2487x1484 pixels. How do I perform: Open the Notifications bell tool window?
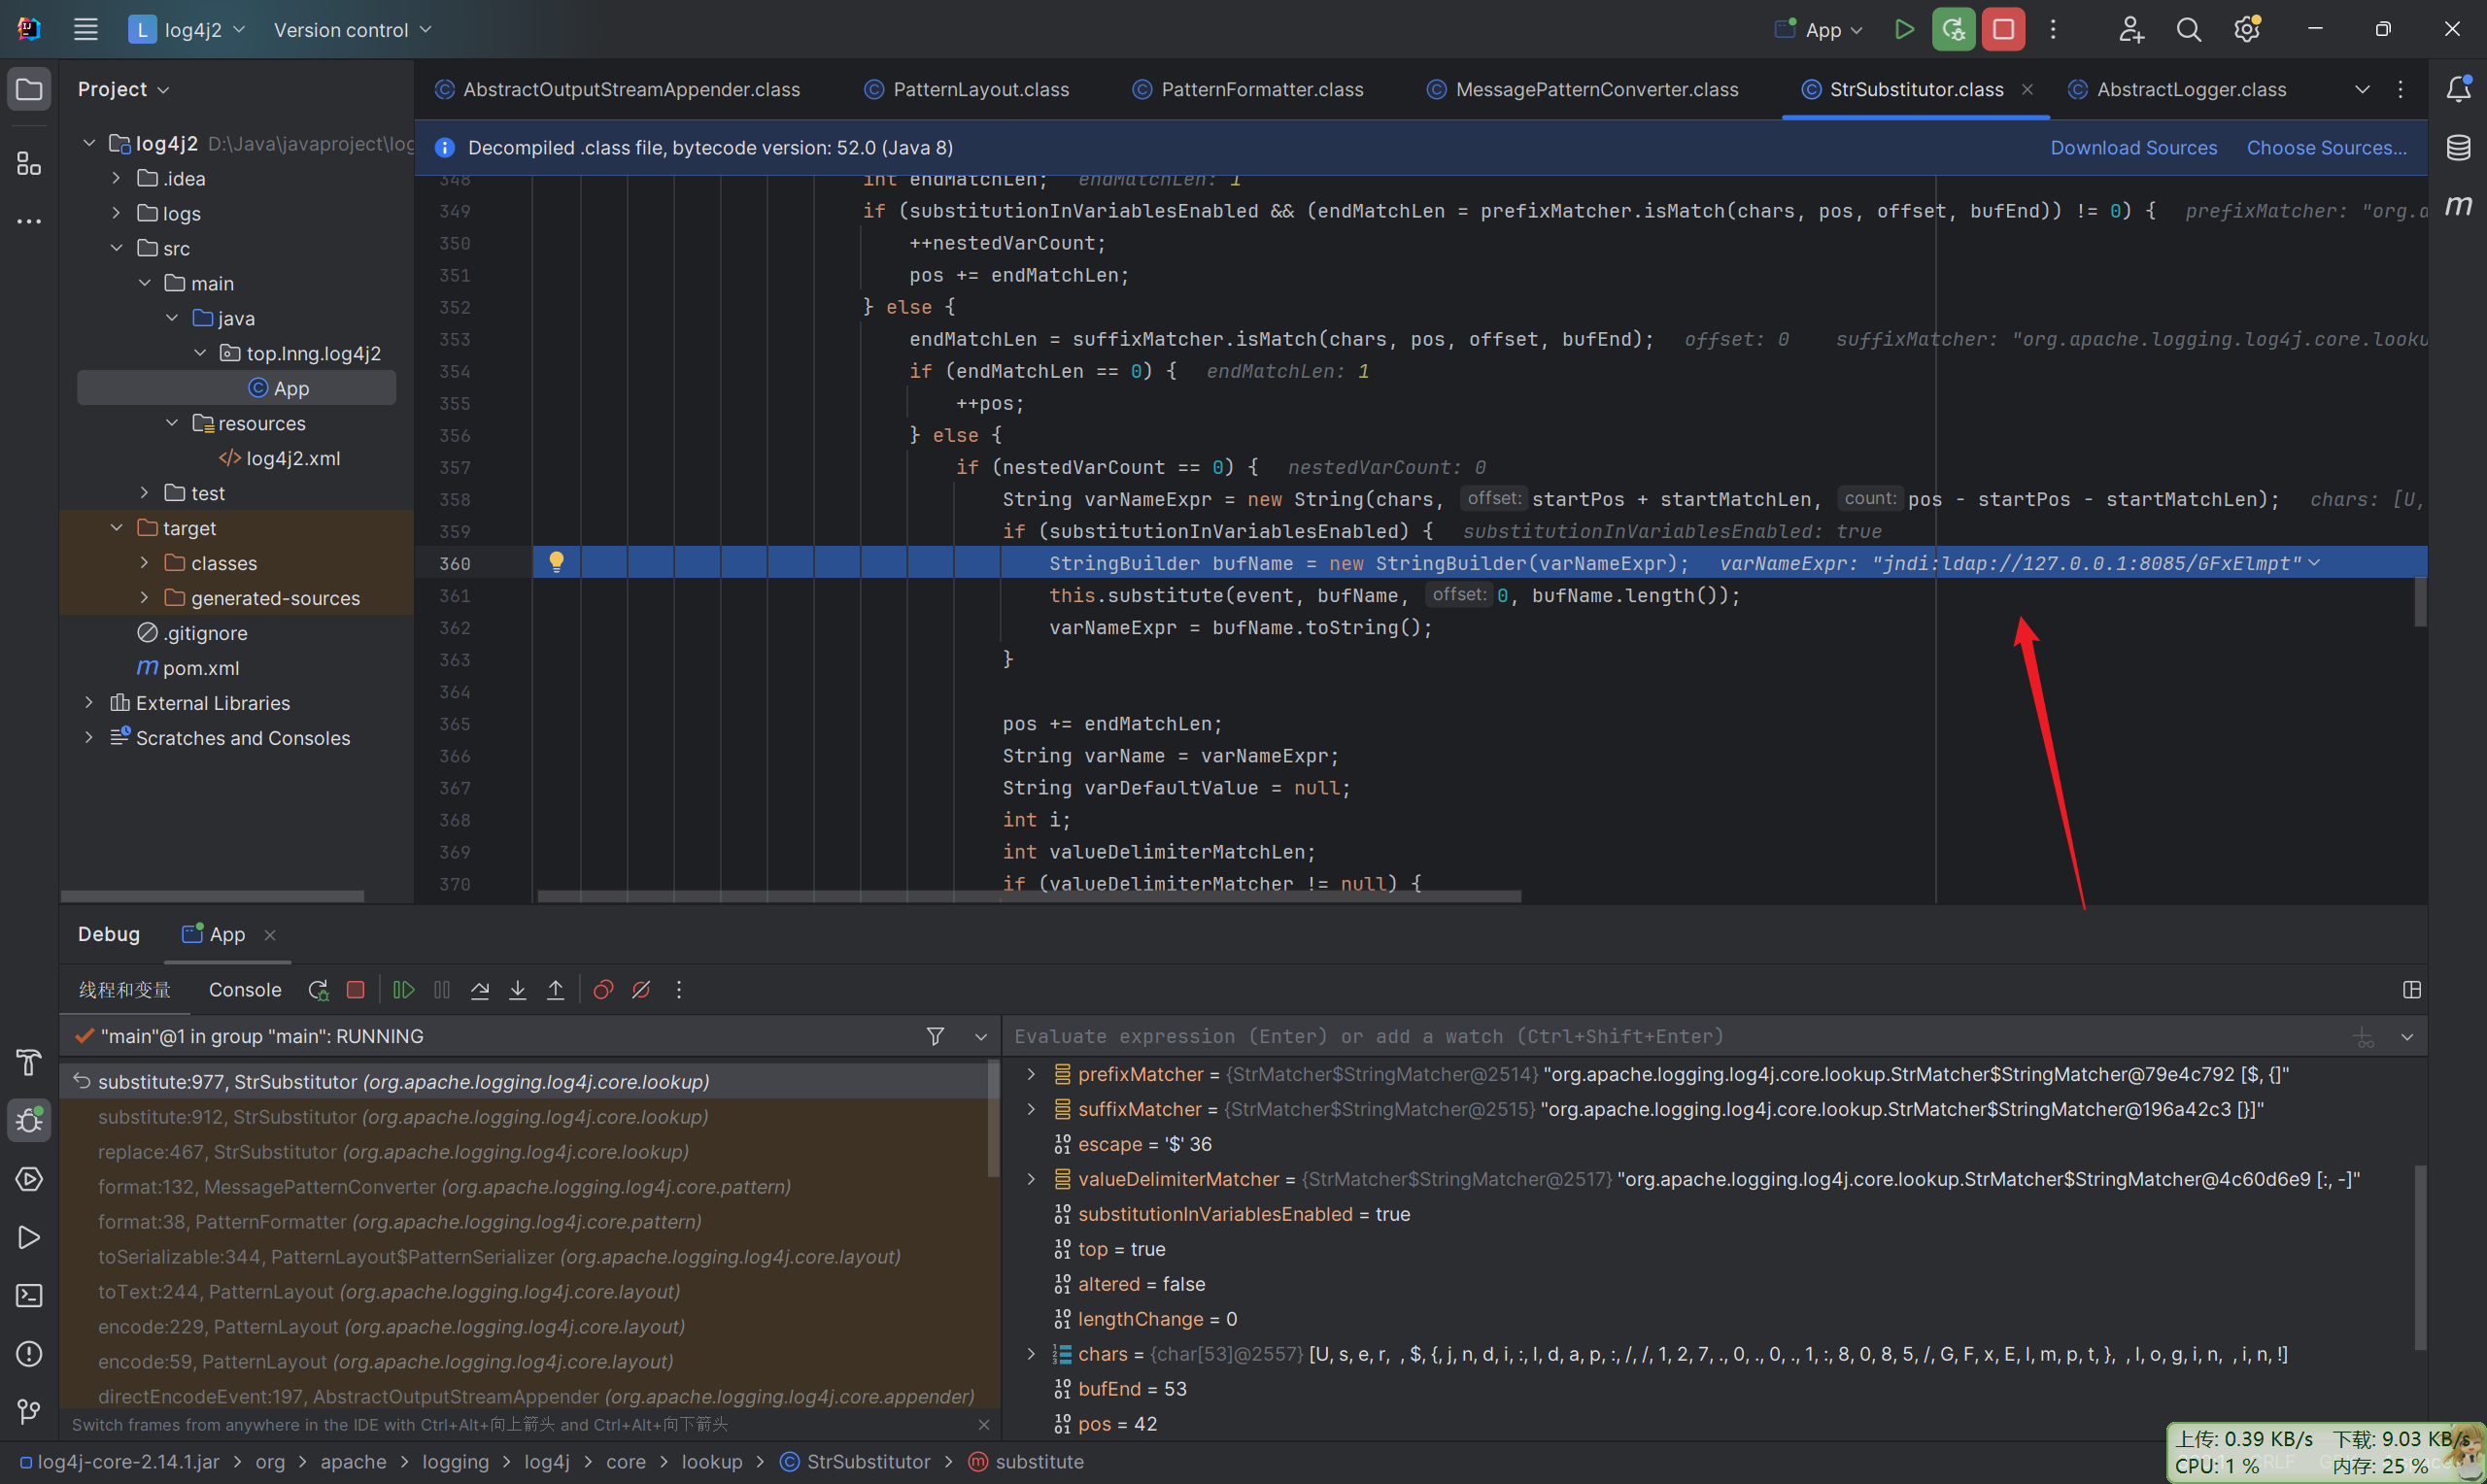point(2459,89)
